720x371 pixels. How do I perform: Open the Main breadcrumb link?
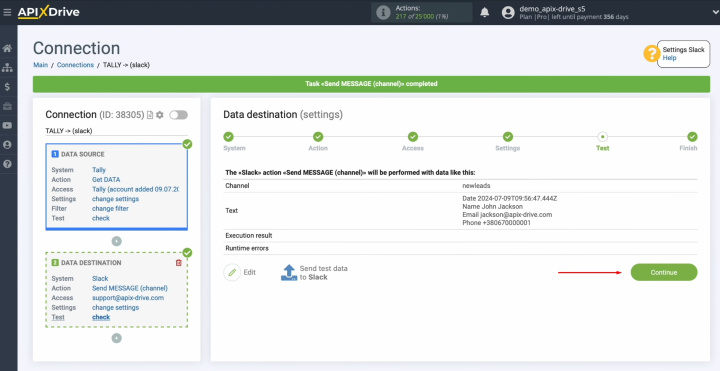(x=40, y=65)
